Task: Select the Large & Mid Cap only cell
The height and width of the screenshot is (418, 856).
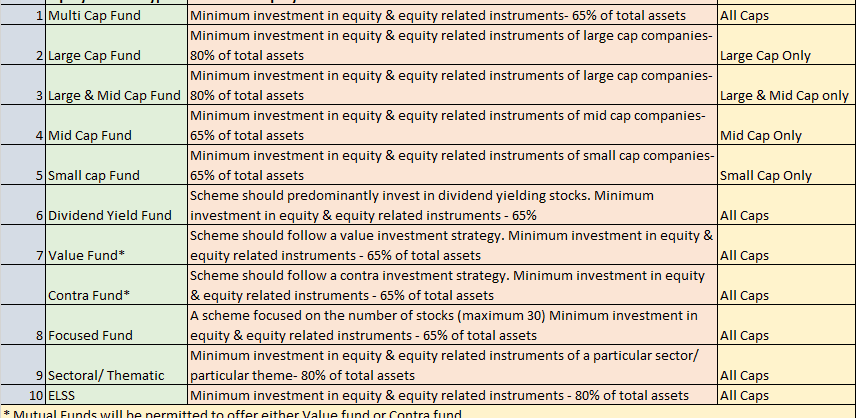Action: click(787, 85)
